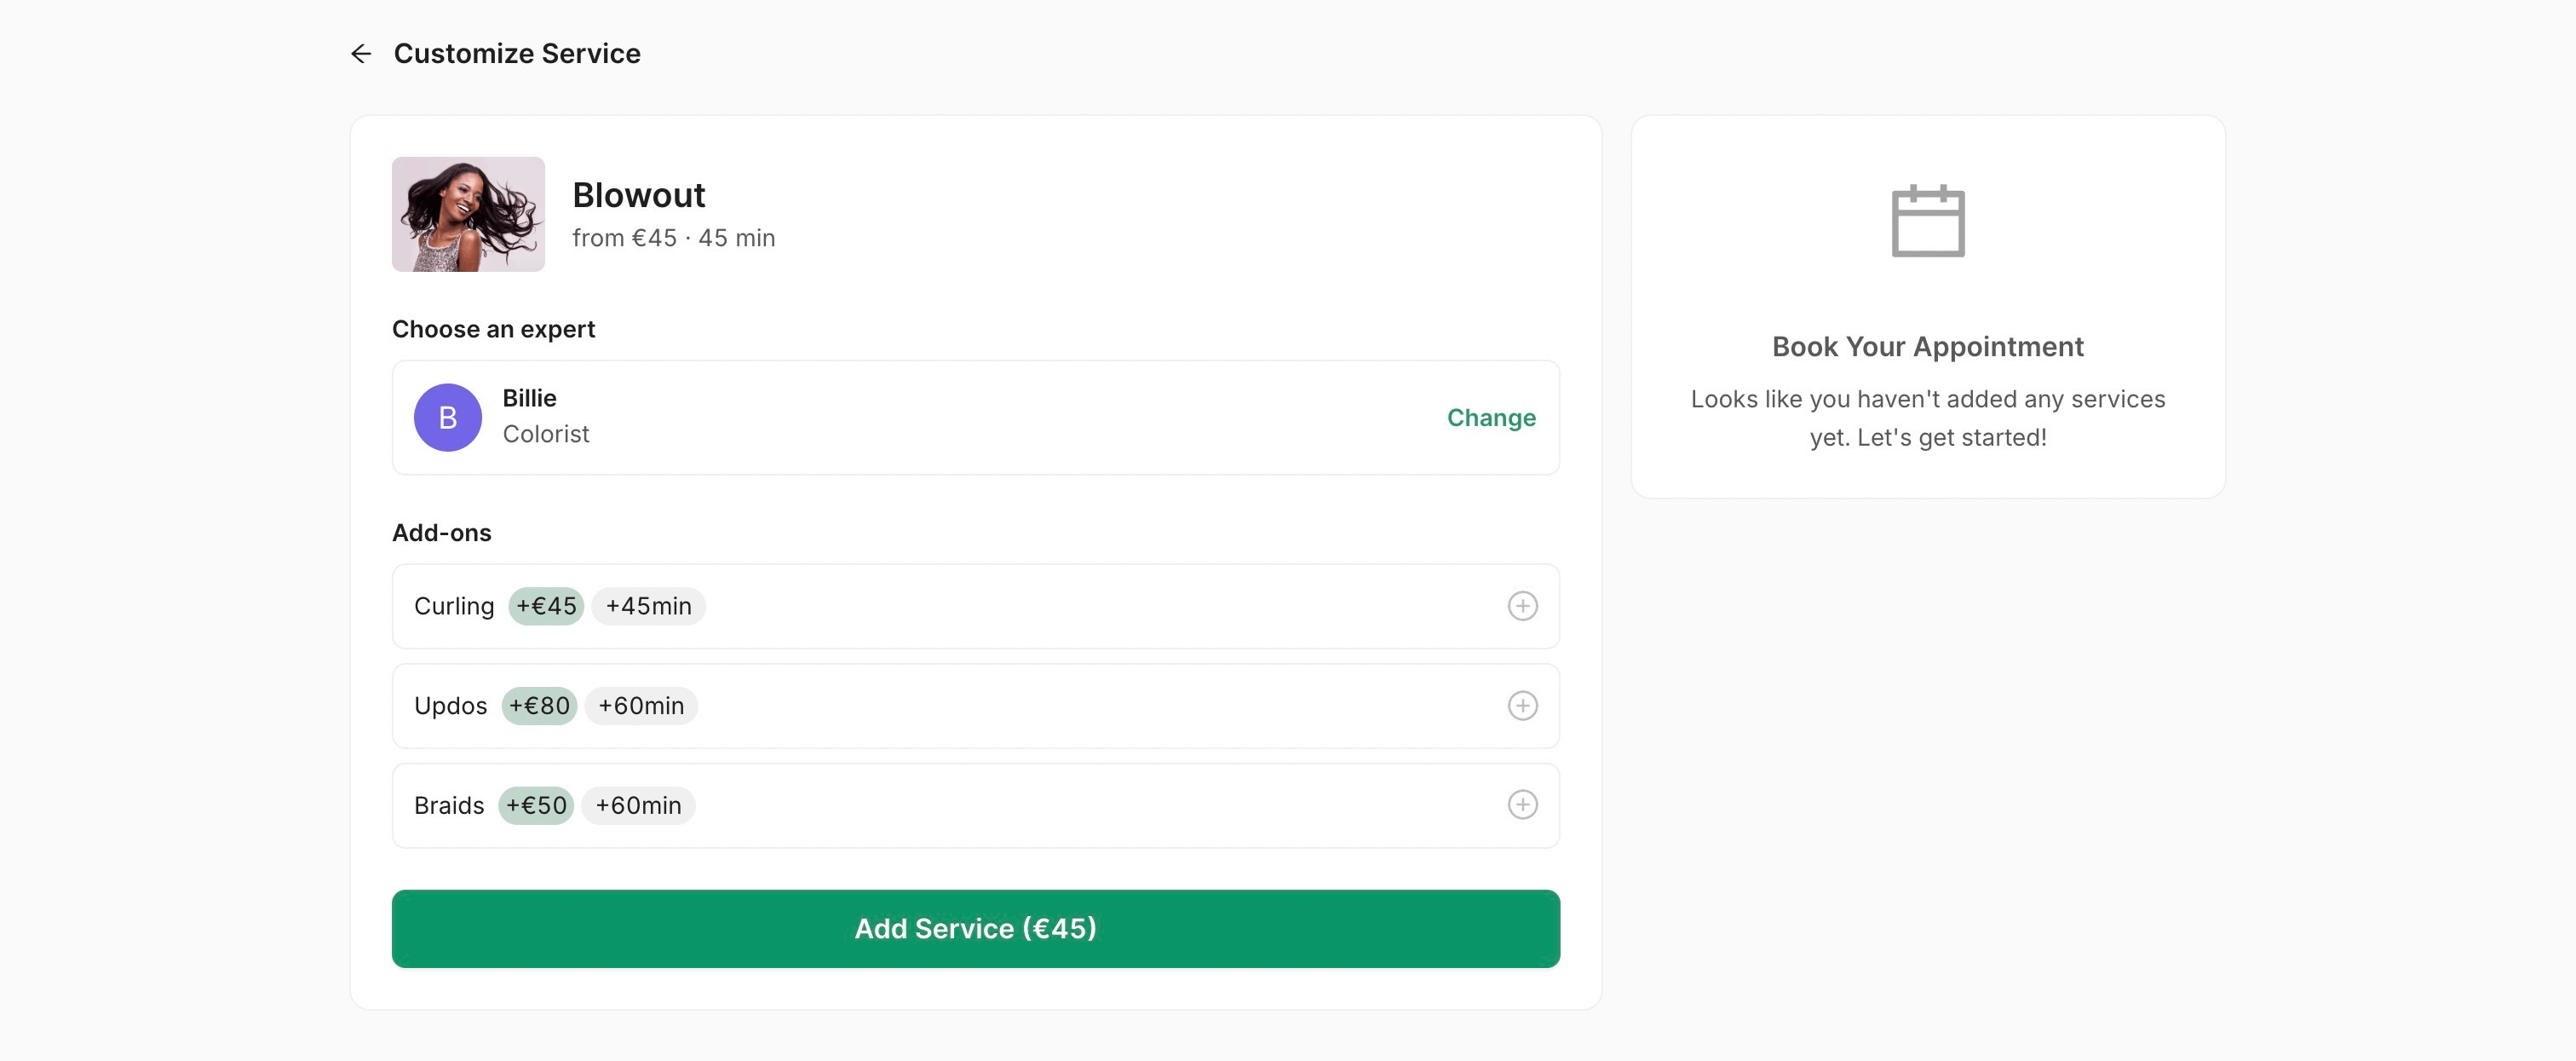
Task: Select the Braids add-on row
Action: (x=975, y=805)
